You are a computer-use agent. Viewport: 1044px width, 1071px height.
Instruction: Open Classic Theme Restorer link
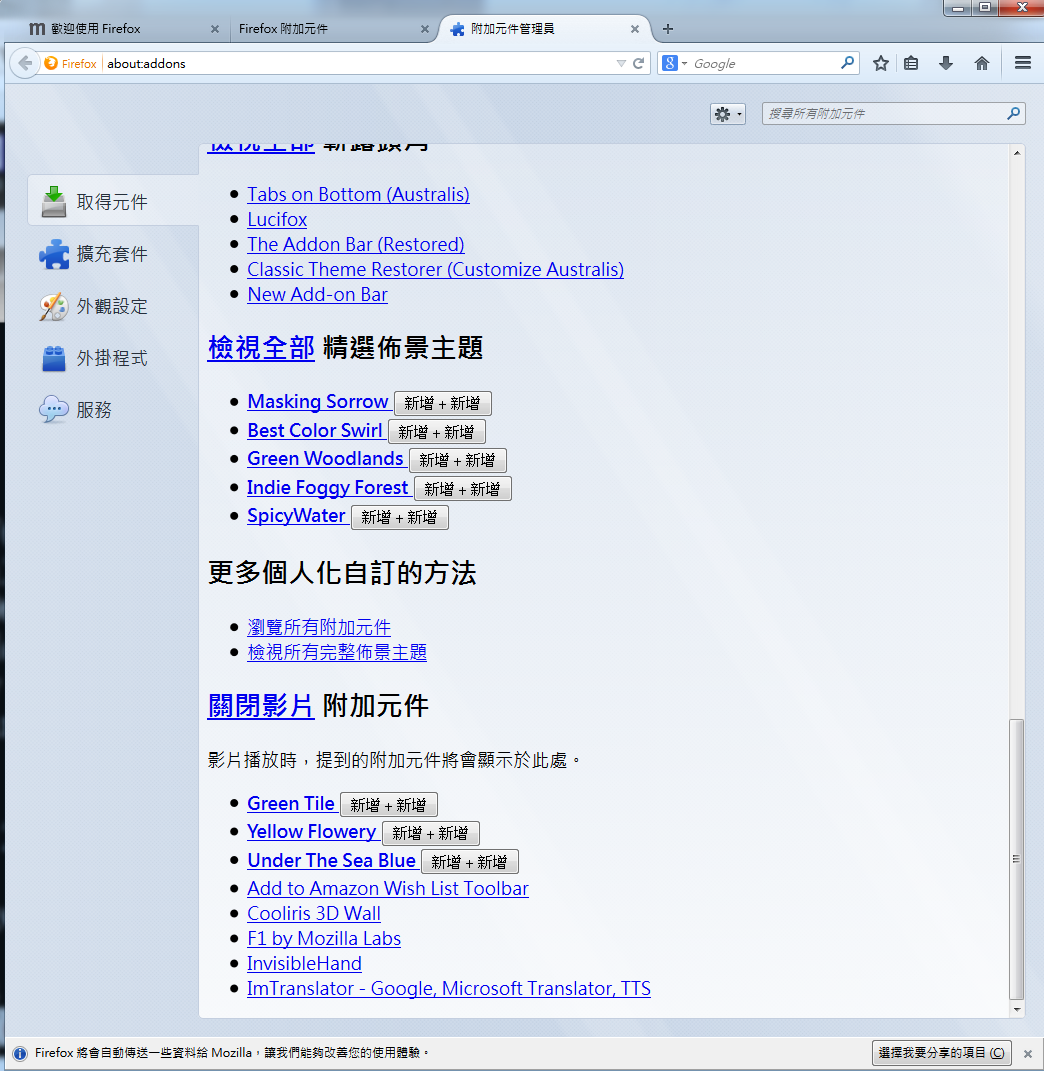click(x=435, y=270)
